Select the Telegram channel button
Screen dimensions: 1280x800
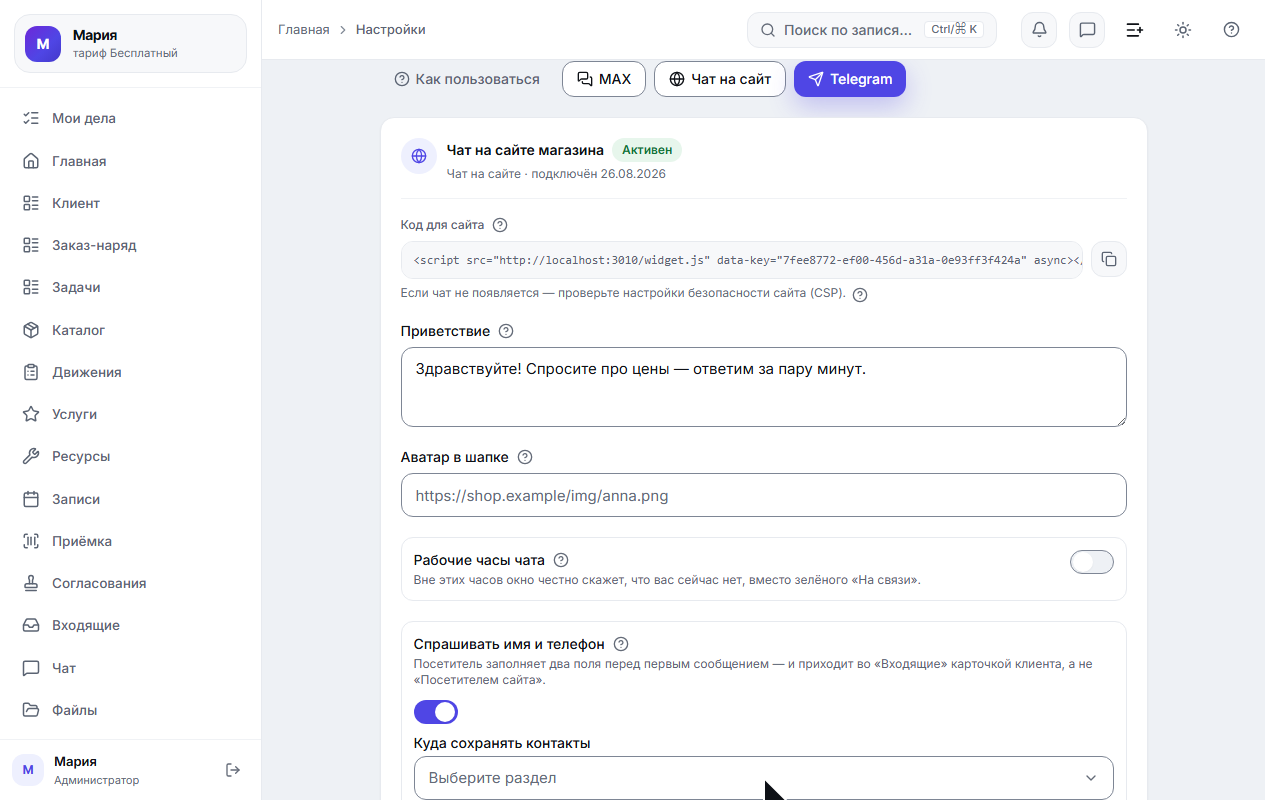(x=850, y=79)
